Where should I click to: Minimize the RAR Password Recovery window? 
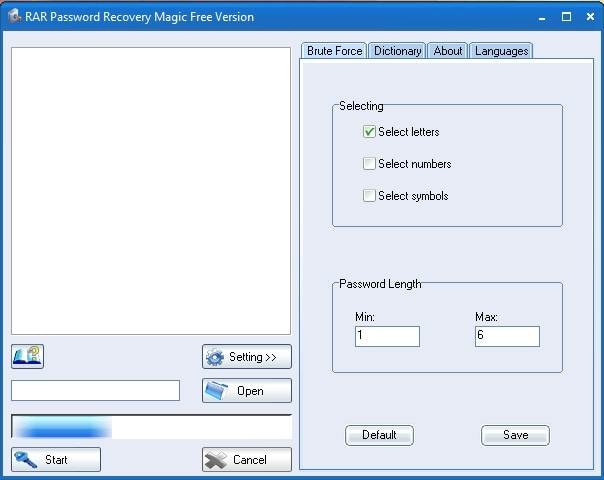pos(542,17)
